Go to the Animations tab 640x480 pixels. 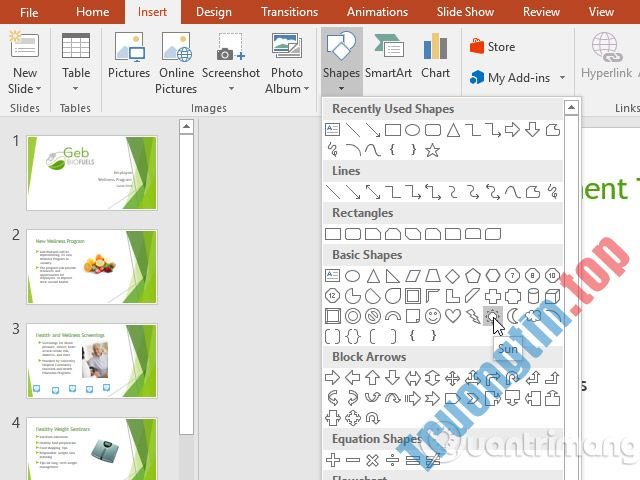click(x=377, y=12)
